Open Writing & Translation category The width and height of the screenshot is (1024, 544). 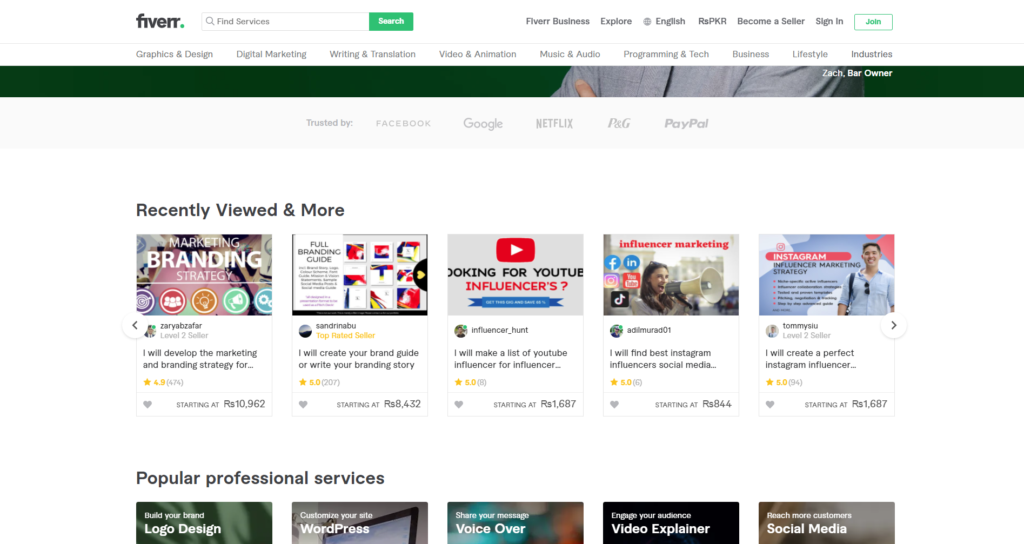click(372, 54)
